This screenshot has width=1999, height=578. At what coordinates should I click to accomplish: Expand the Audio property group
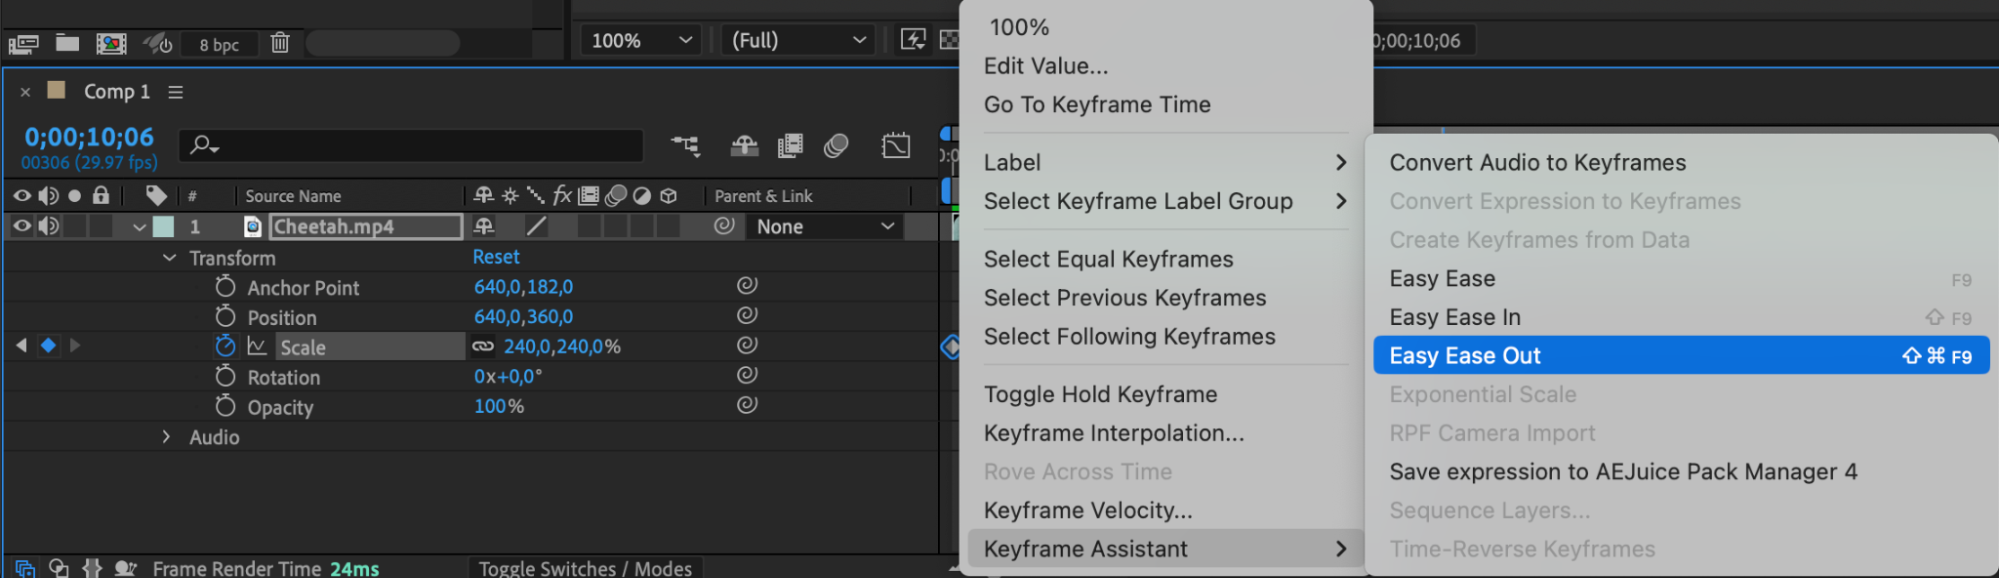166,437
